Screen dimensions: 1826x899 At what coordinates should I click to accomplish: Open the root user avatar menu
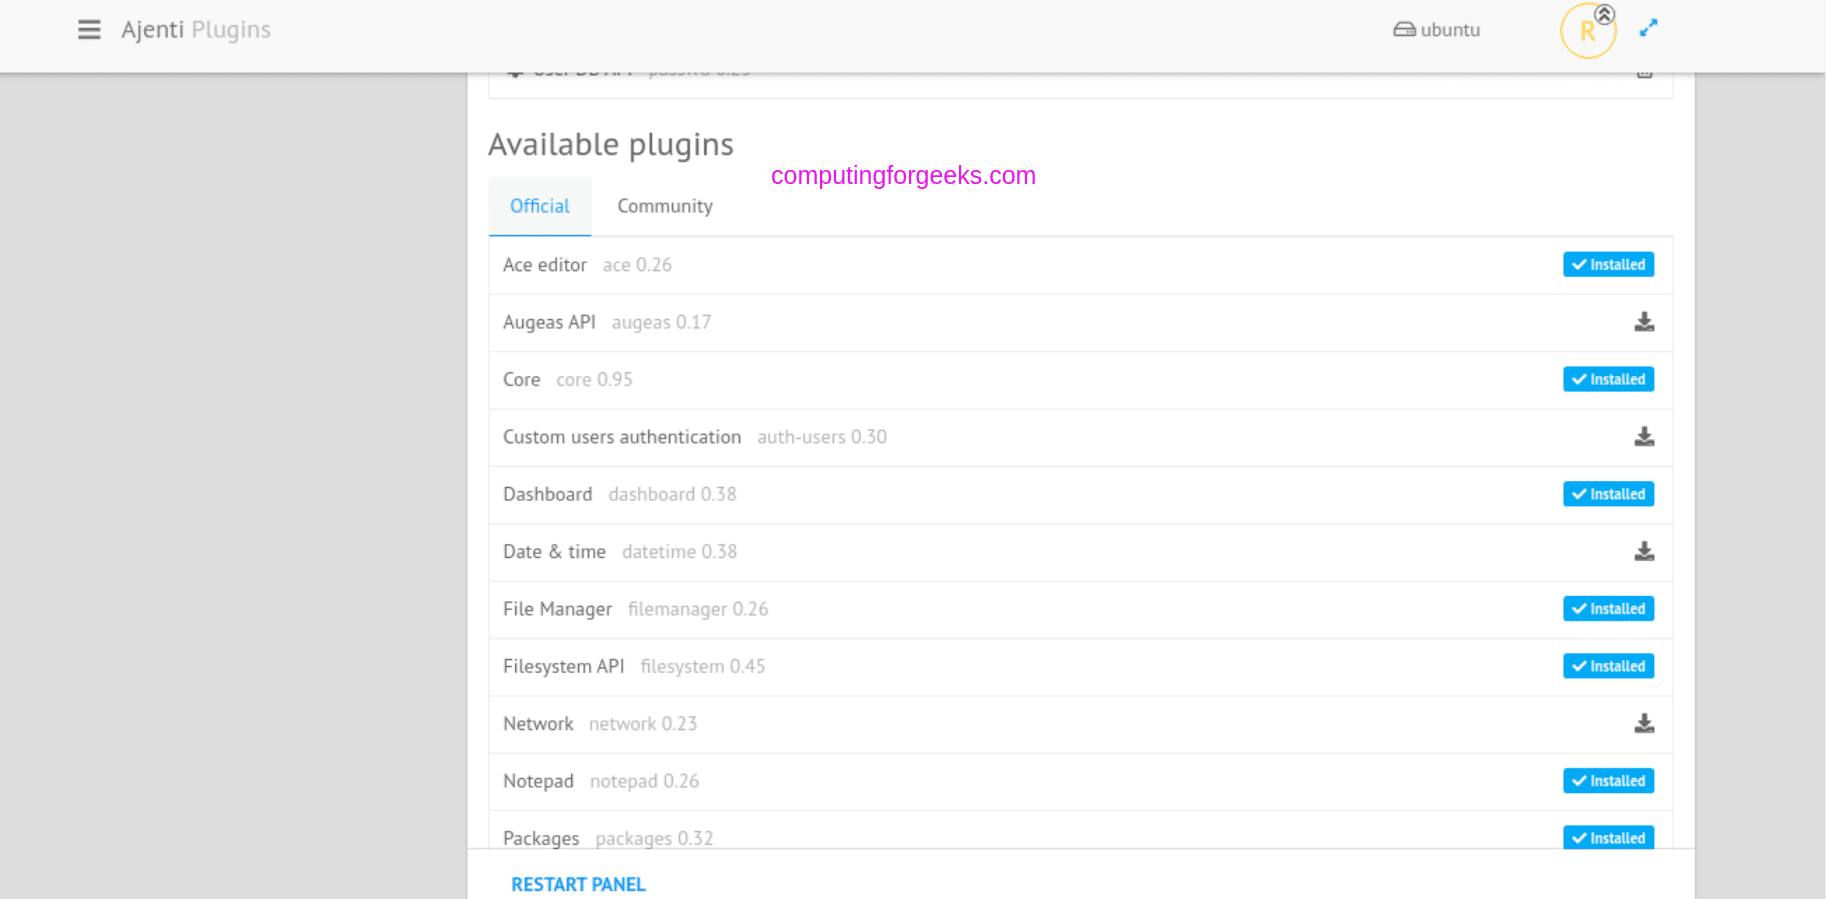pos(1588,31)
